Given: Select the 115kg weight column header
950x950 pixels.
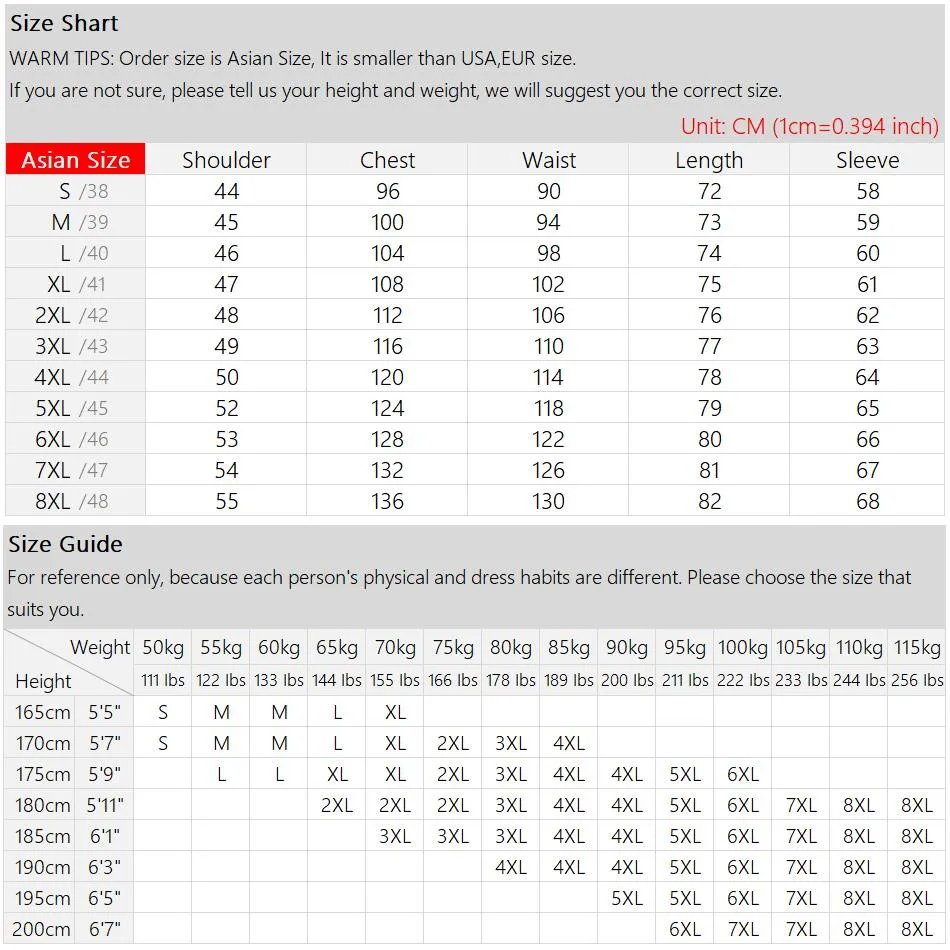Looking at the screenshot, I should pos(917,647).
